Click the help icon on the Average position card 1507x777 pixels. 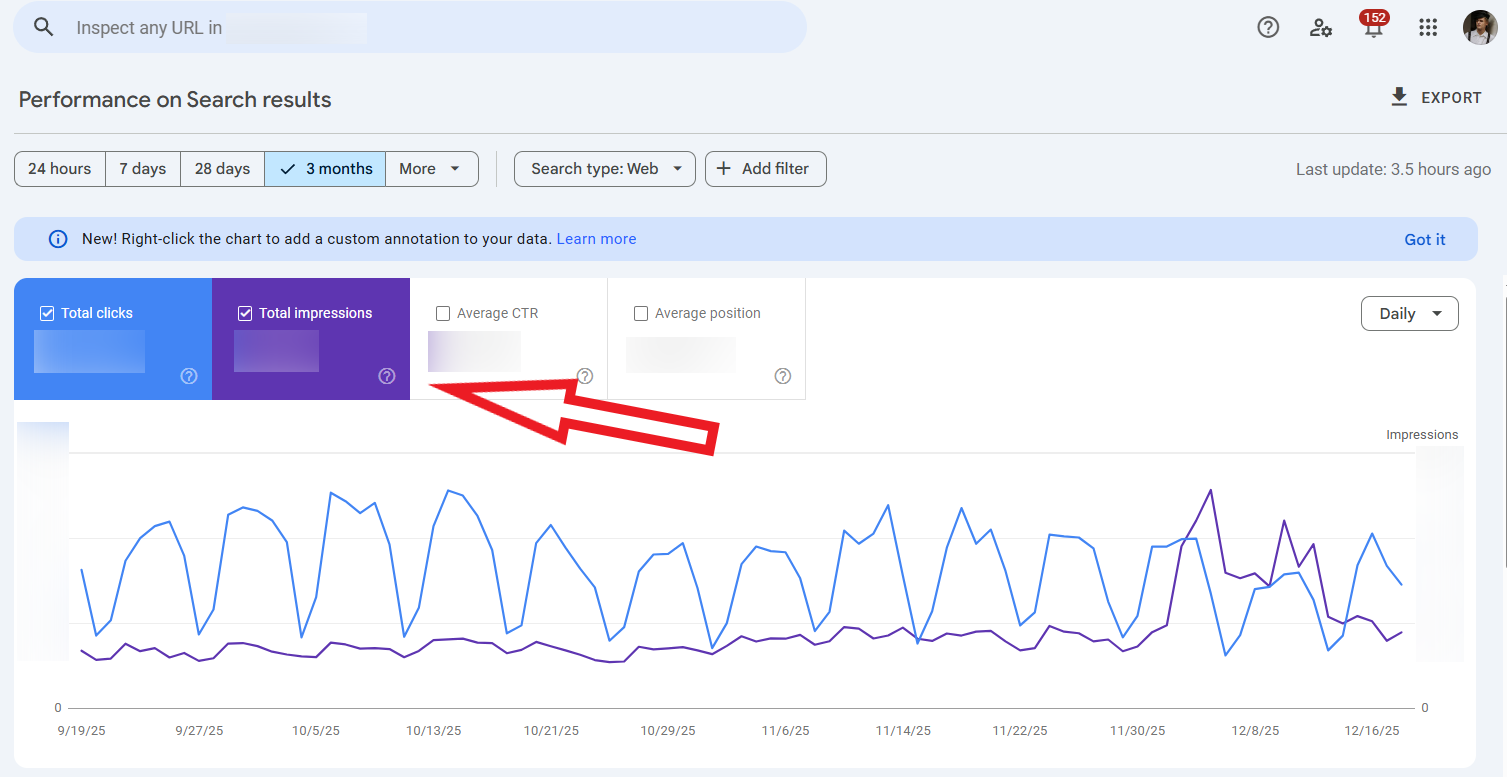(783, 376)
